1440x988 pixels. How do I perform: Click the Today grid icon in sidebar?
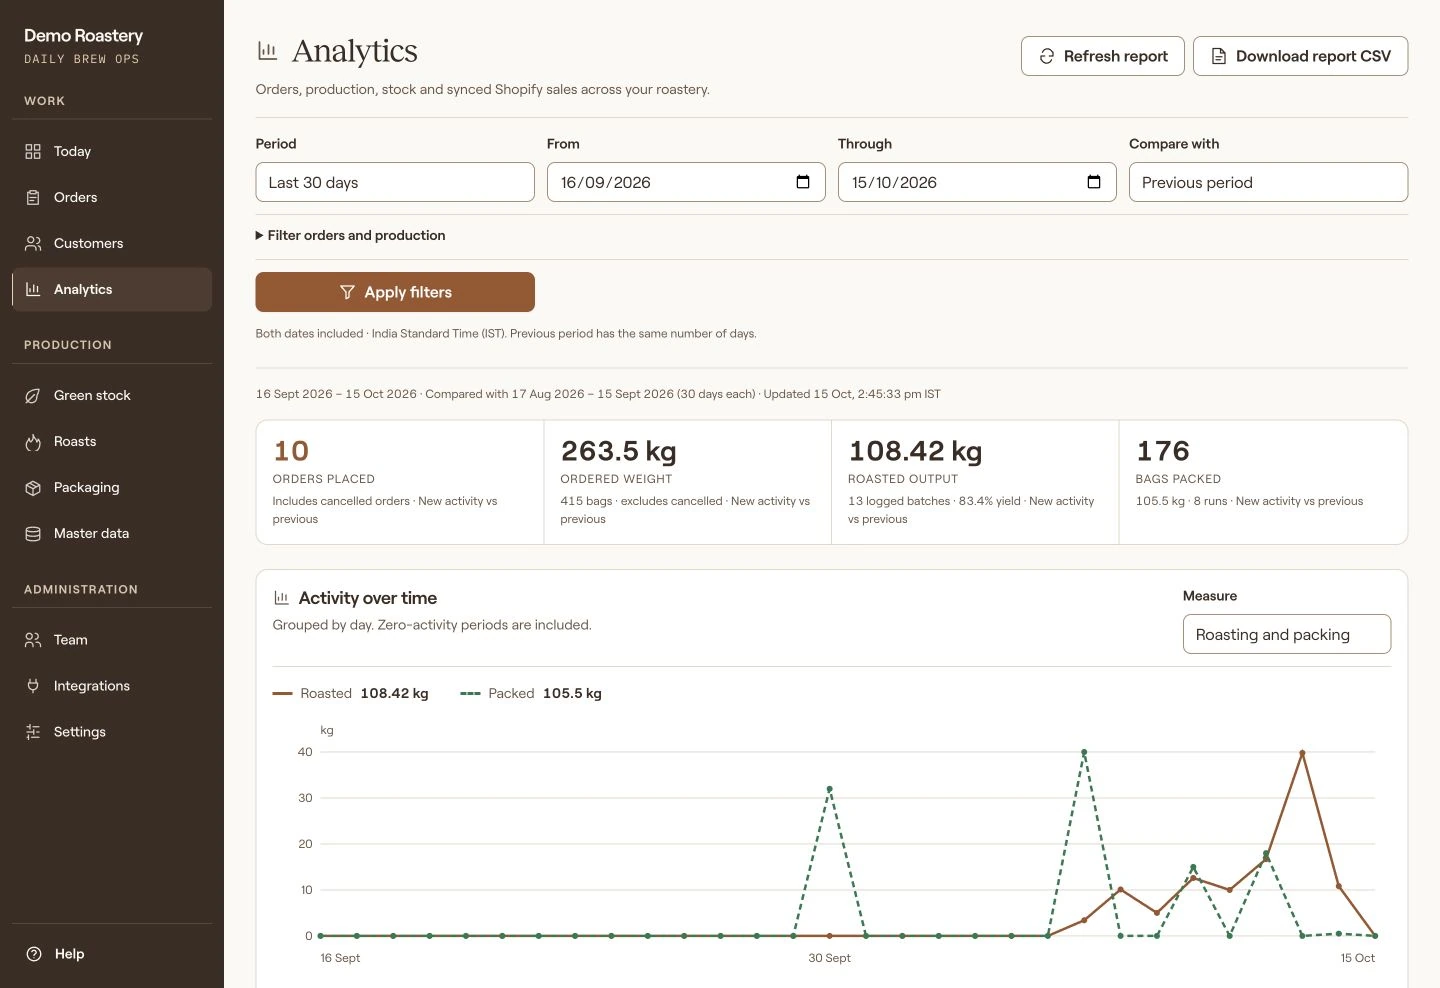[x=33, y=151]
